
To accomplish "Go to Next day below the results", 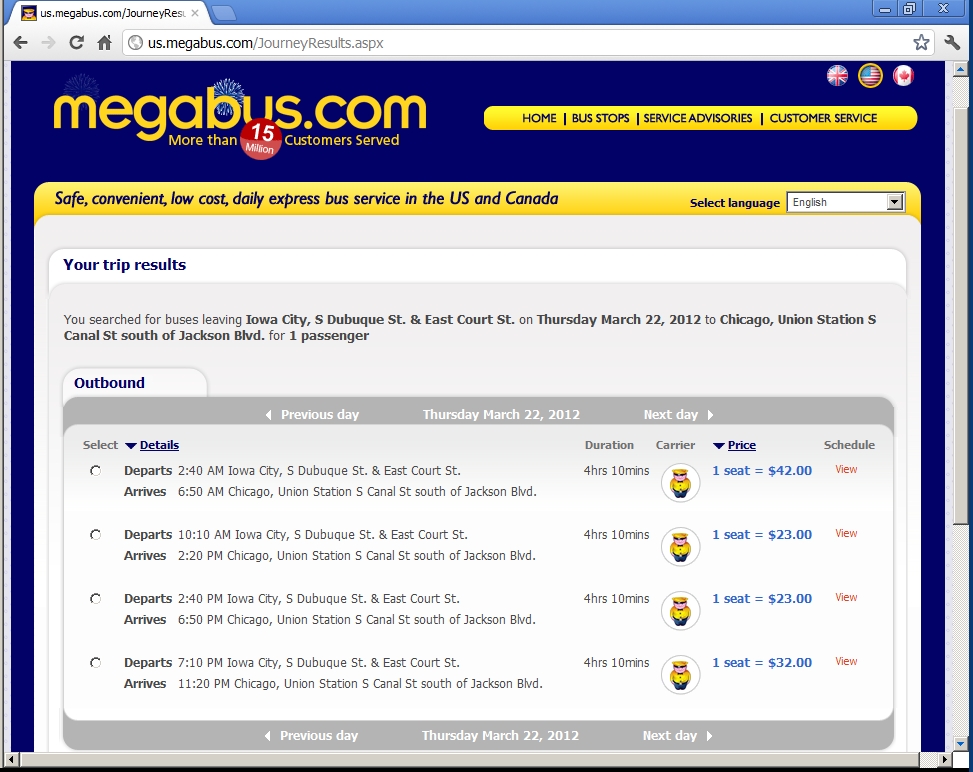I will [677, 735].
